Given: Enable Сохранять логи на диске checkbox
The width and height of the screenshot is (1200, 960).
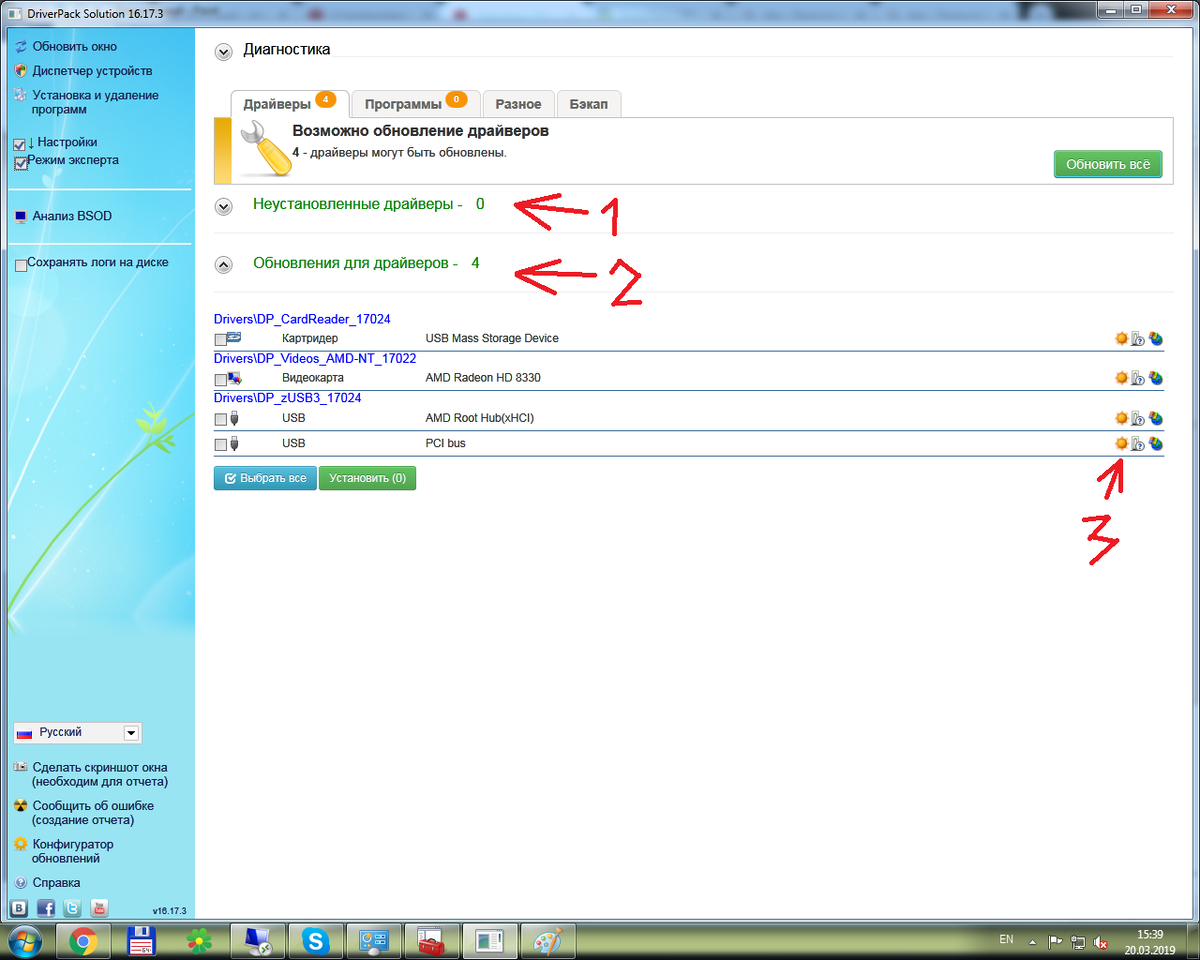Looking at the screenshot, I should (x=21, y=265).
